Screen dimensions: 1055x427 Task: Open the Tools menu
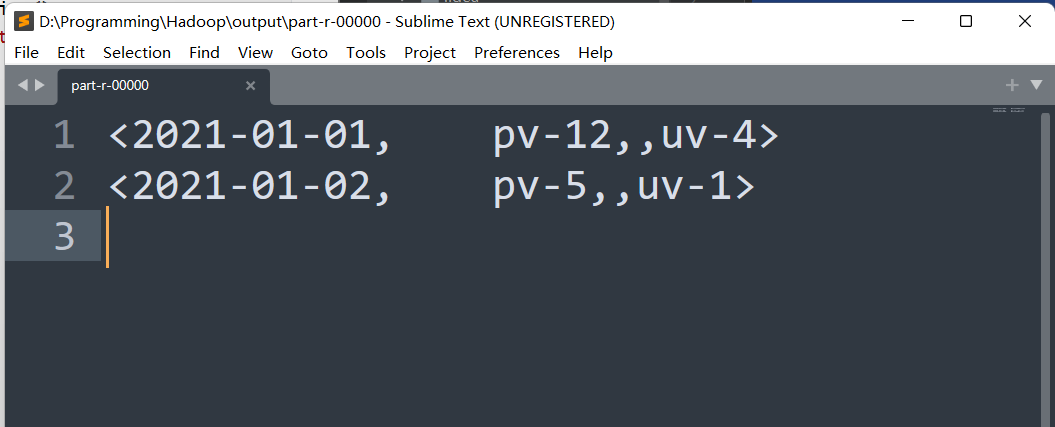tap(366, 52)
